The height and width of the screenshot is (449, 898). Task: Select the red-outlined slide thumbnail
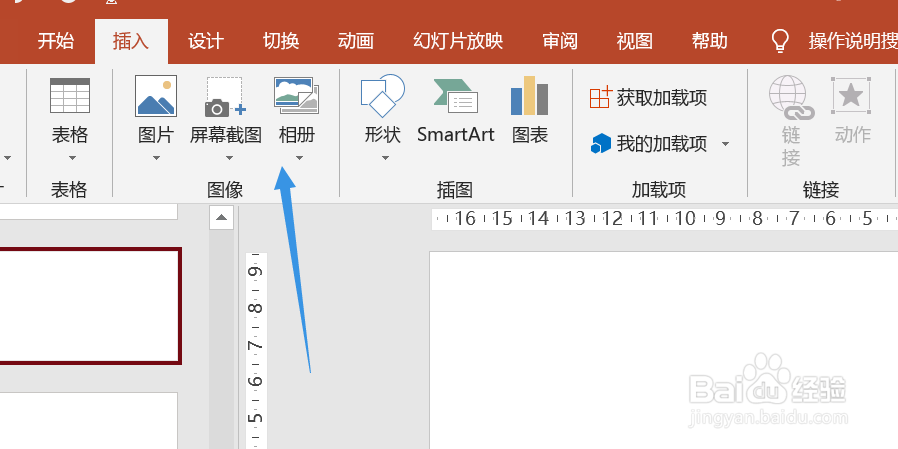tap(90, 306)
